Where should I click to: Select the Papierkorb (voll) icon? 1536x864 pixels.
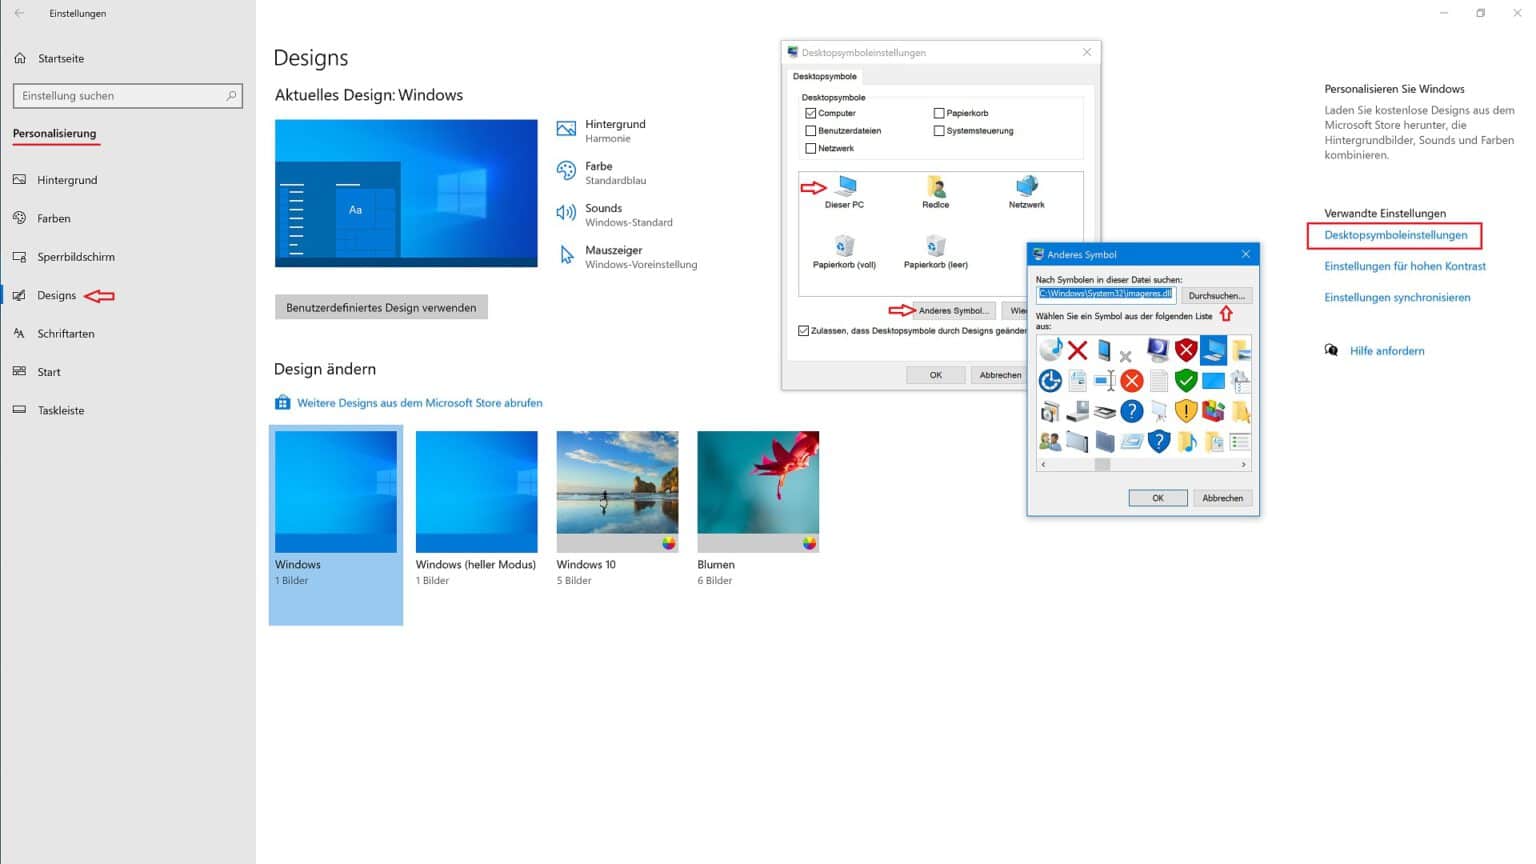point(845,248)
